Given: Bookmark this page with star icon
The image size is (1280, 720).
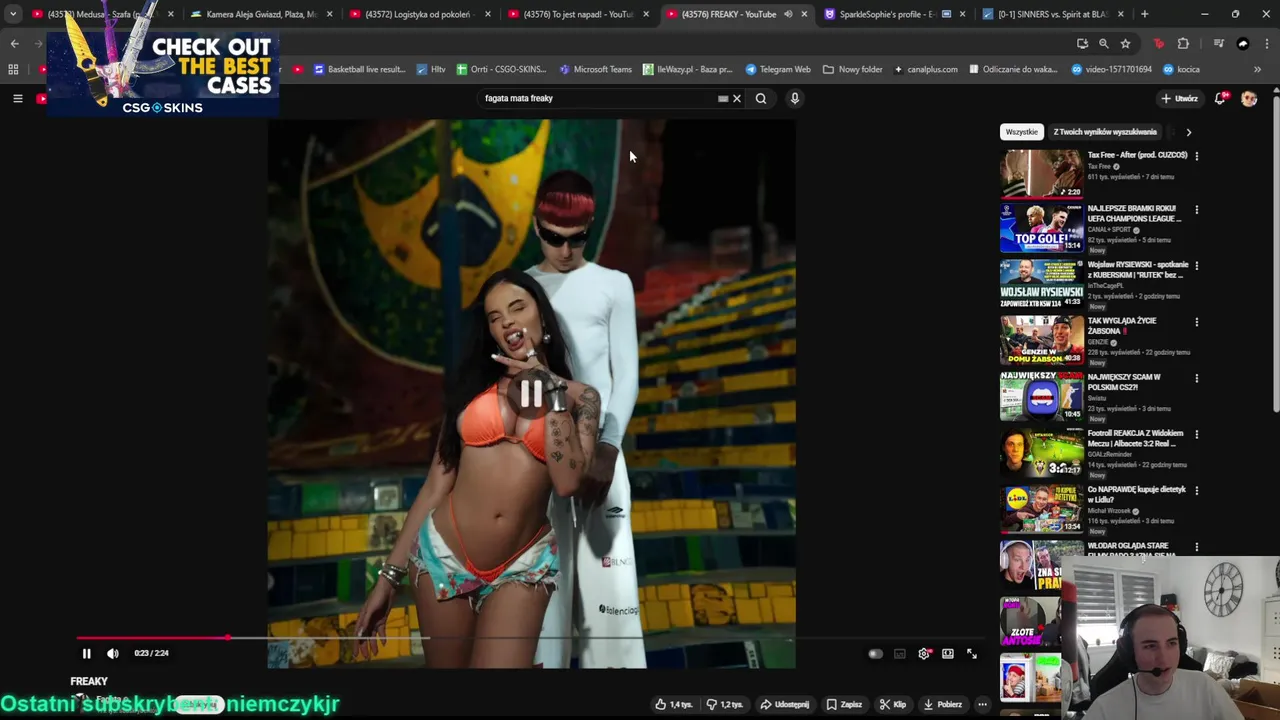Looking at the screenshot, I should pos(1125,43).
